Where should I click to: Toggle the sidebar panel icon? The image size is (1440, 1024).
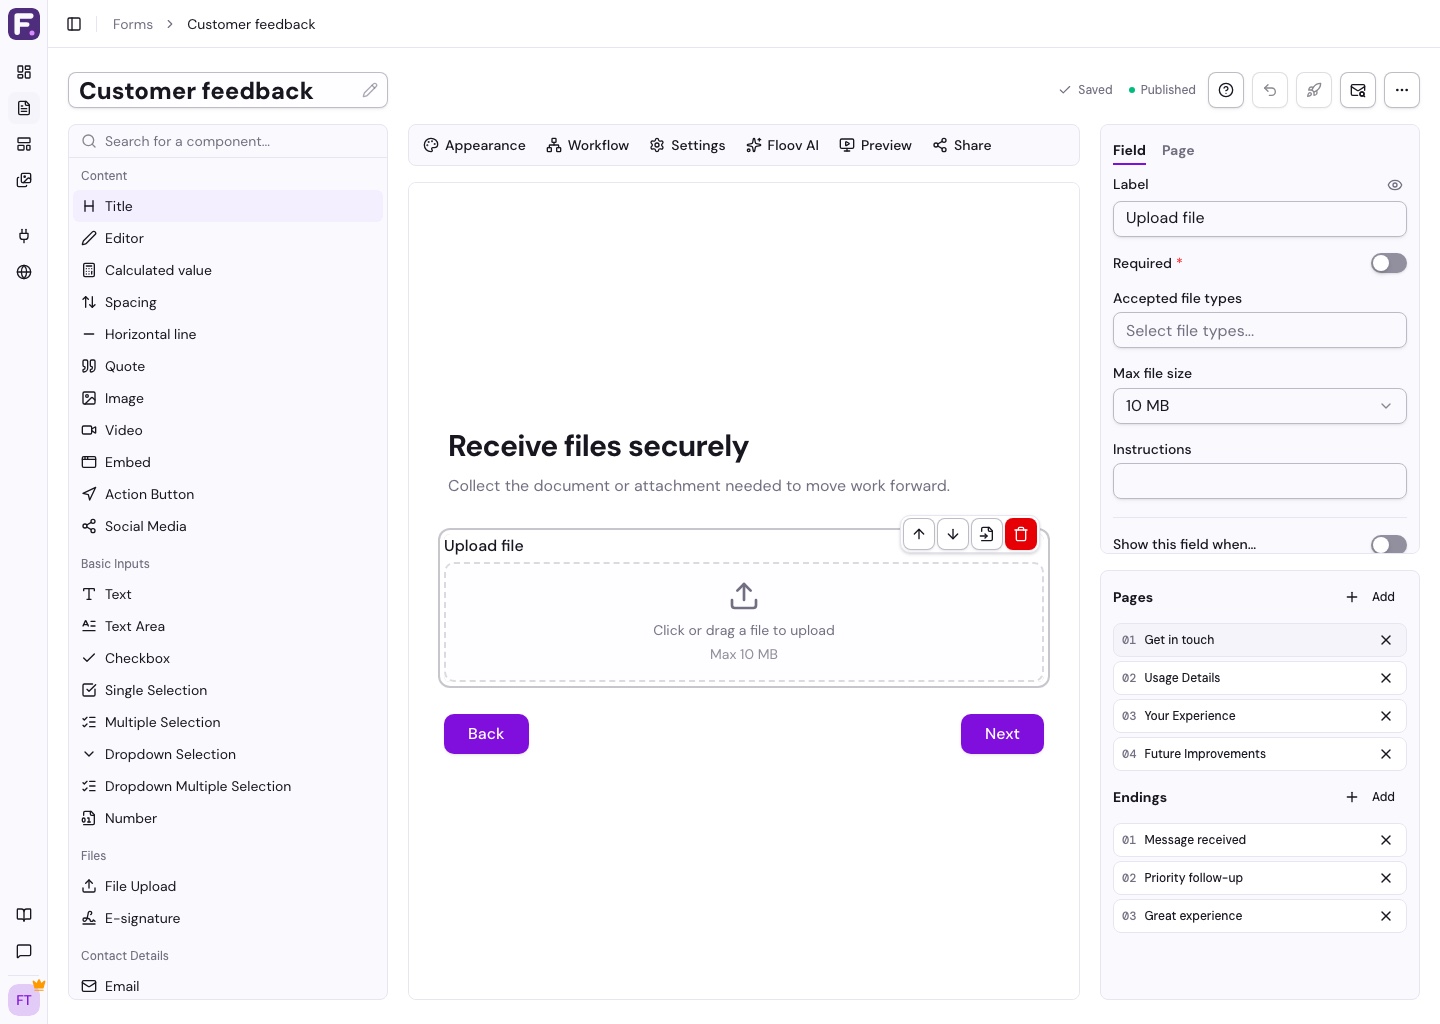point(74,24)
